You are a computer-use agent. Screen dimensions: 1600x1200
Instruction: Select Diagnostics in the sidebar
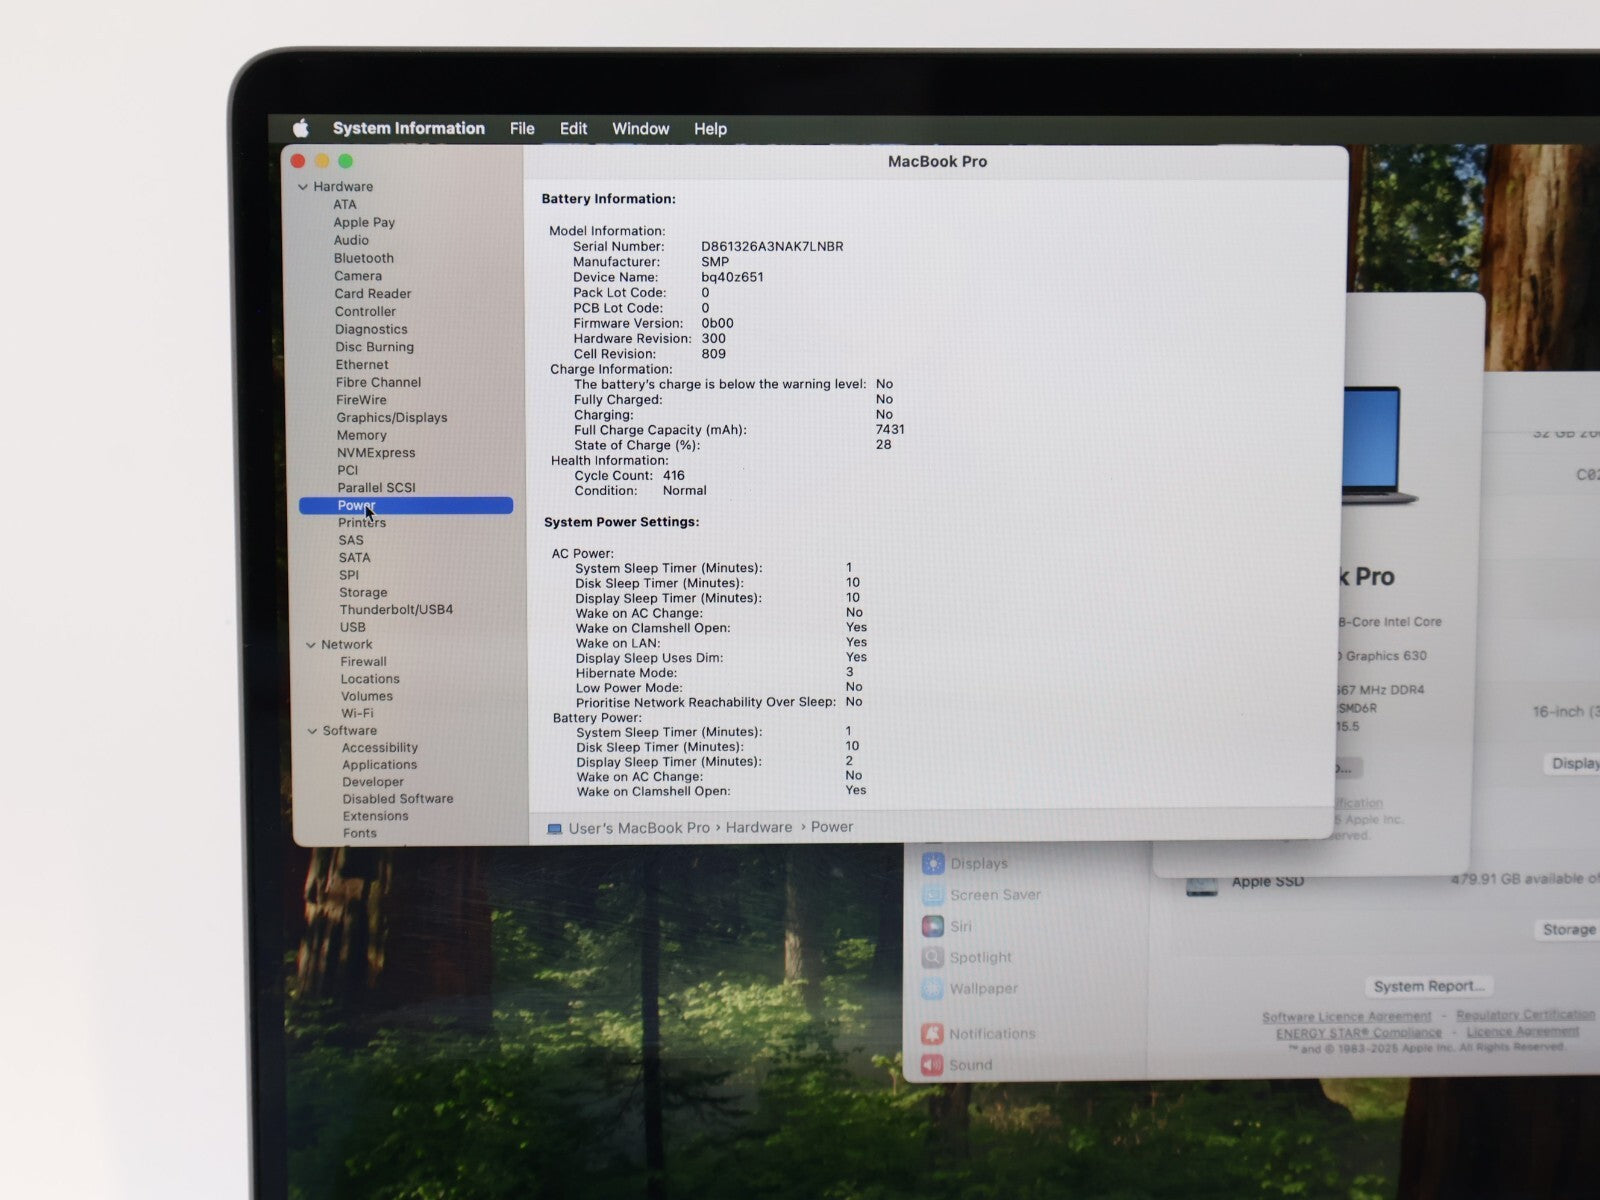pos(371,329)
